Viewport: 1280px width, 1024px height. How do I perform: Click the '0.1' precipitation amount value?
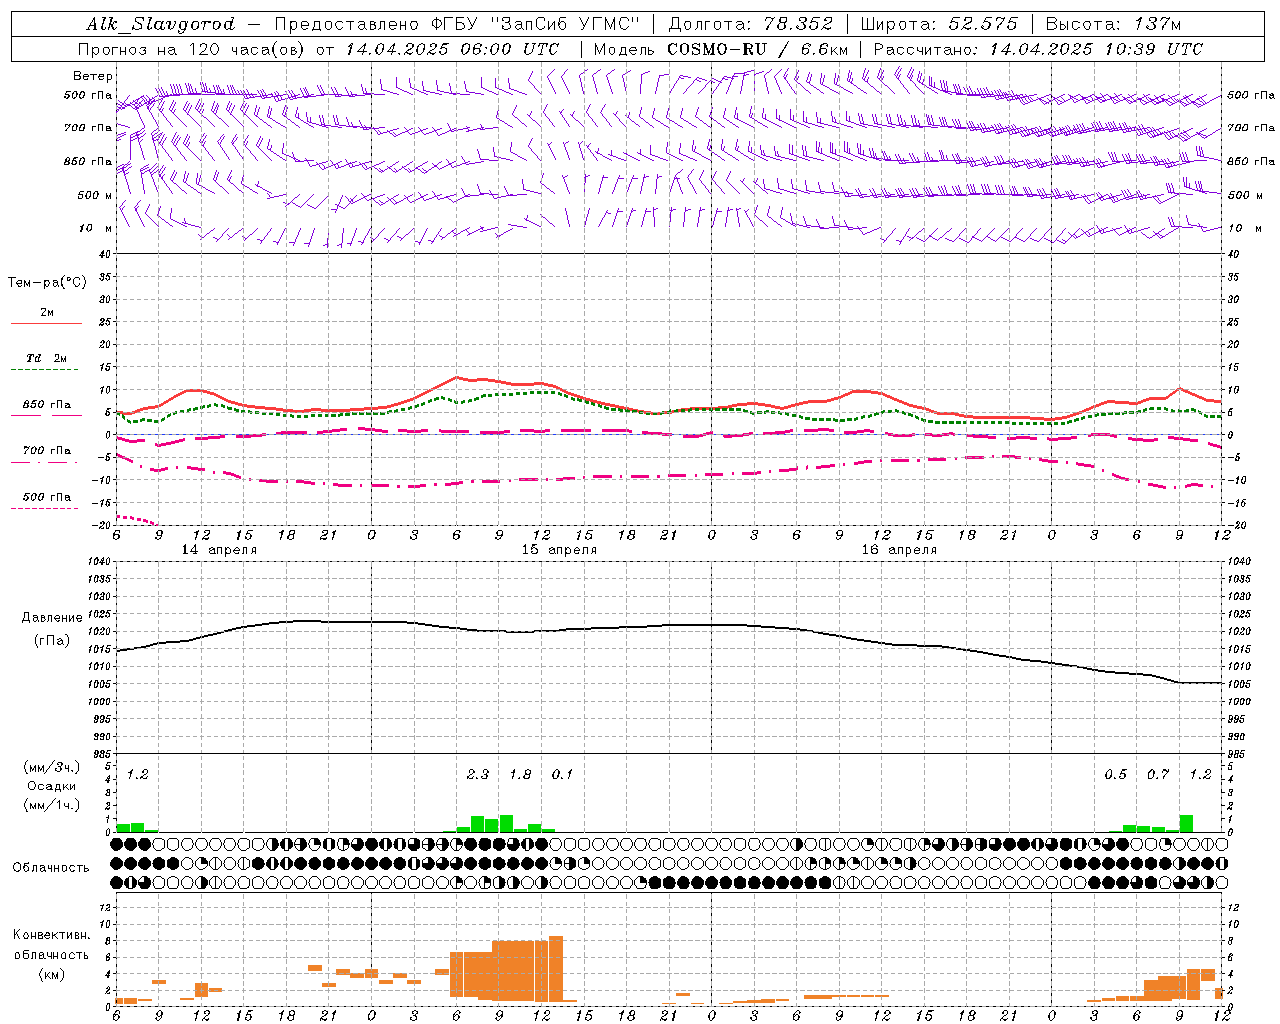point(563,774)
